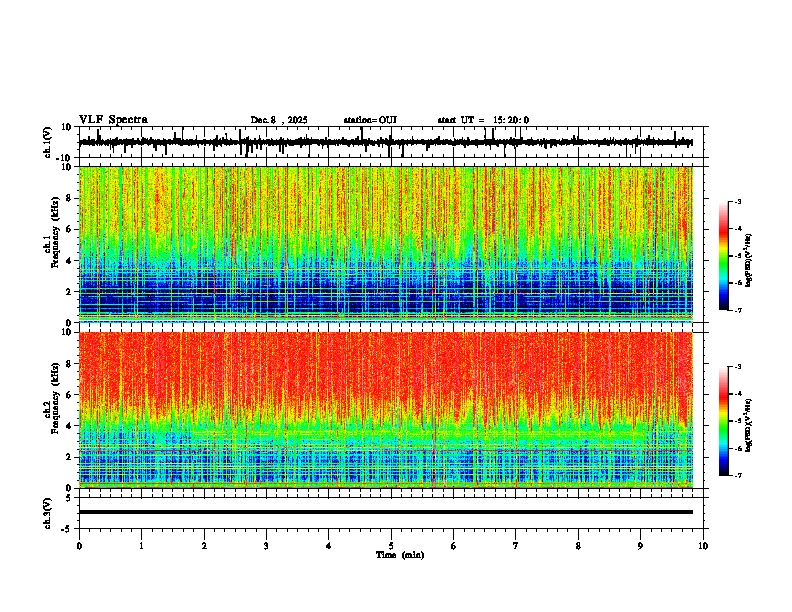This screenshot has width=792, height=612.
Task: Click the ch.2 PSD color scale bar
Action: [x=723, y=421]
